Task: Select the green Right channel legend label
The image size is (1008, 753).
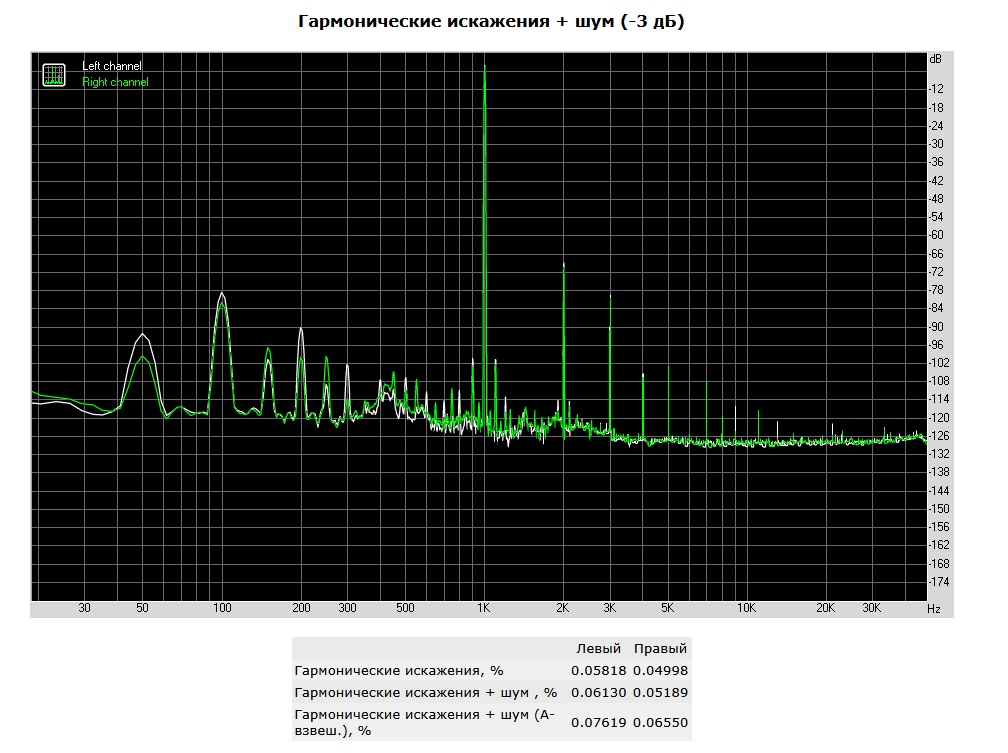Action: coord(115,82)
